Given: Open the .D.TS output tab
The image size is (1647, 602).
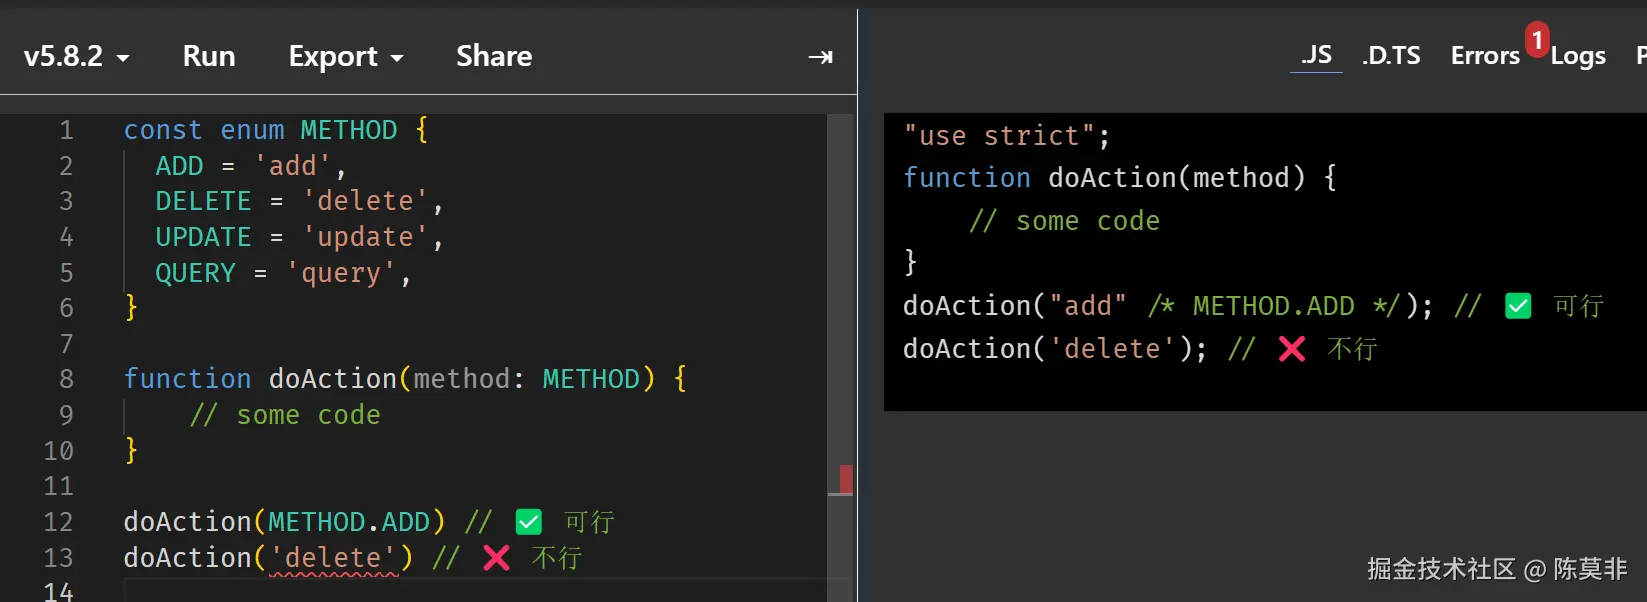Looking at the screenshot, I should 1391,56.
